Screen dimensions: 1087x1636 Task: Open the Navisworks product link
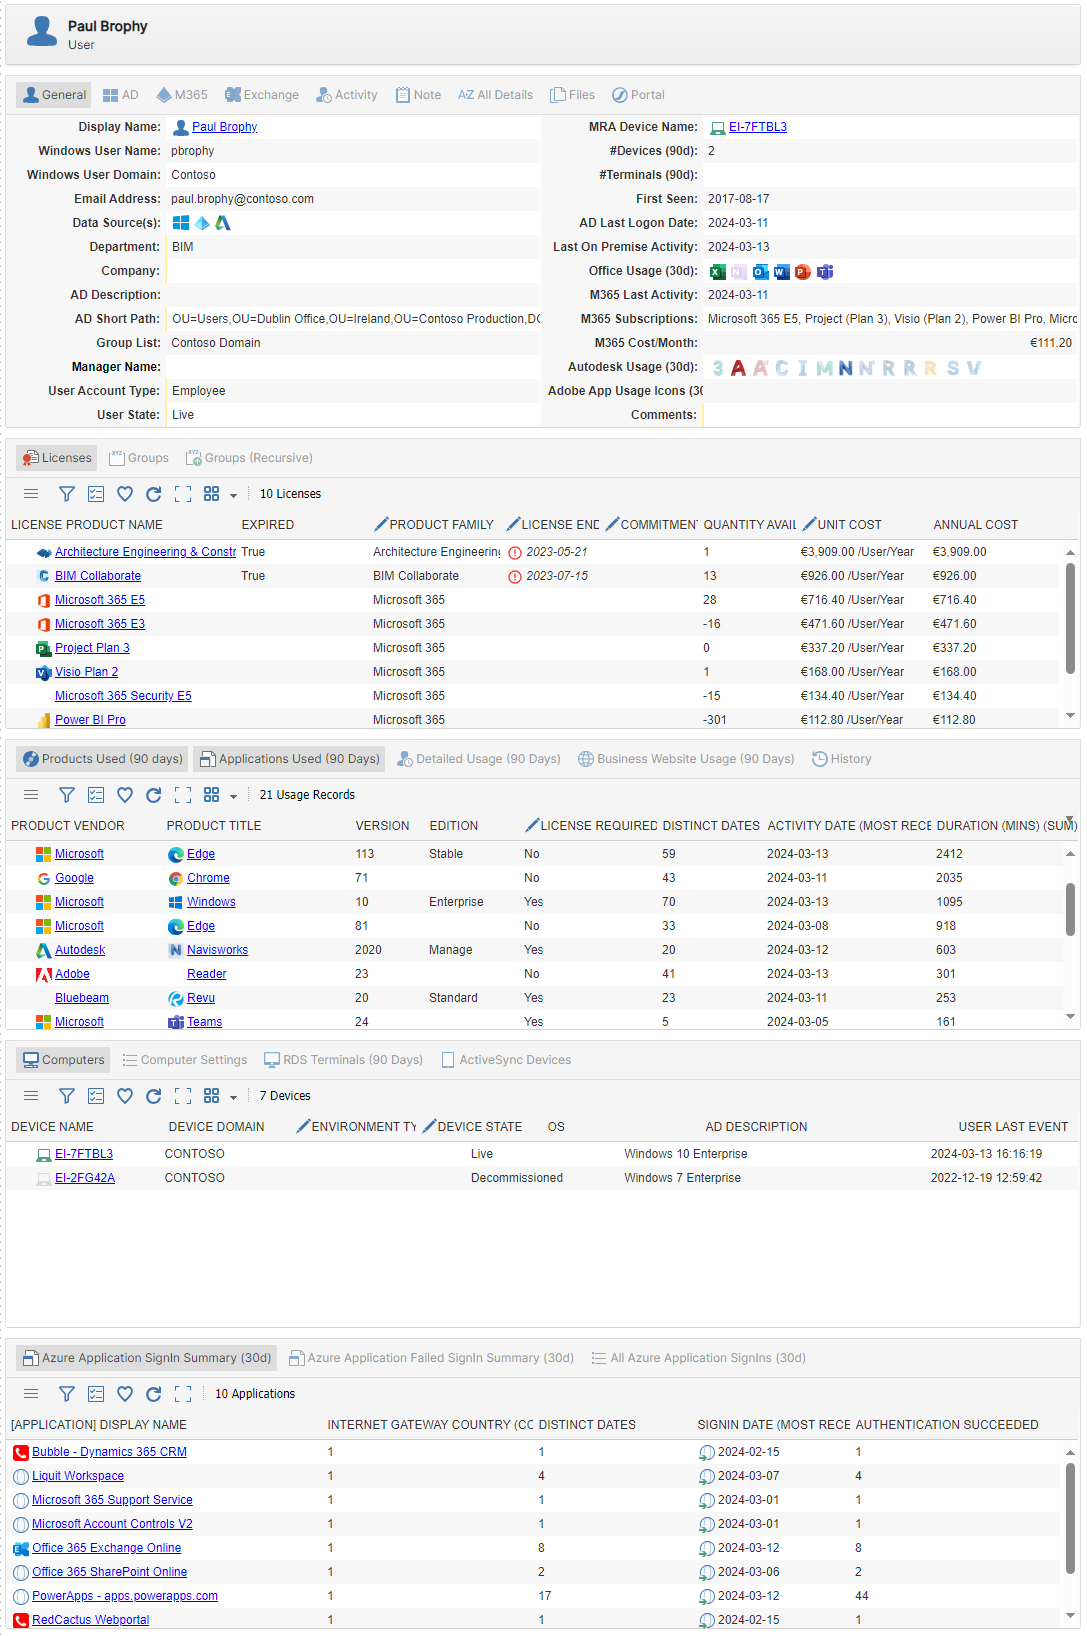tap(217, 950)
